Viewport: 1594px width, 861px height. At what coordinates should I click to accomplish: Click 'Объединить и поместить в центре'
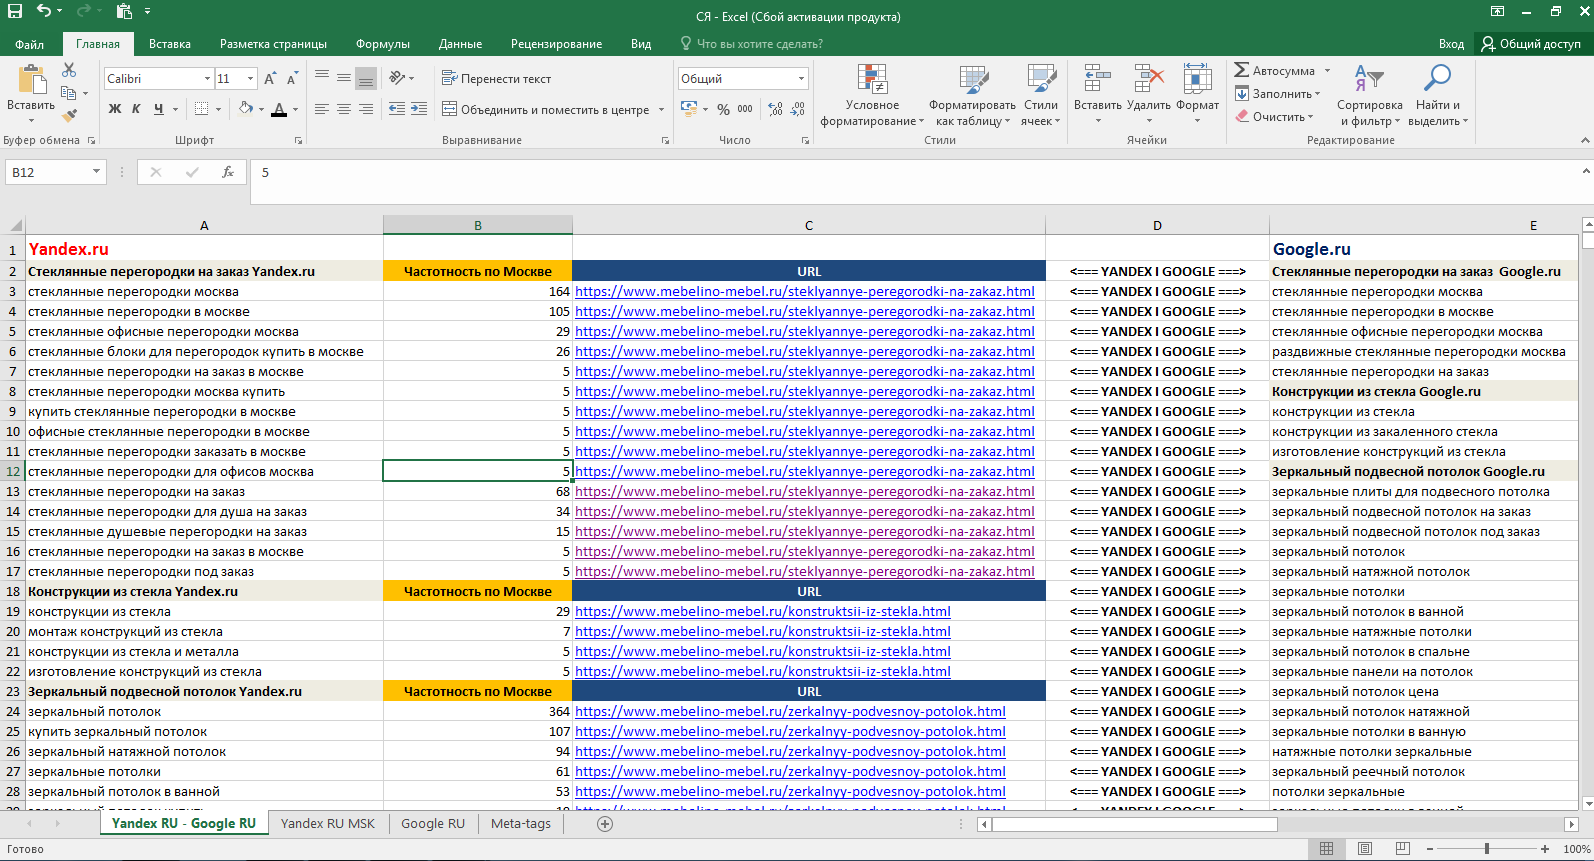546,109
